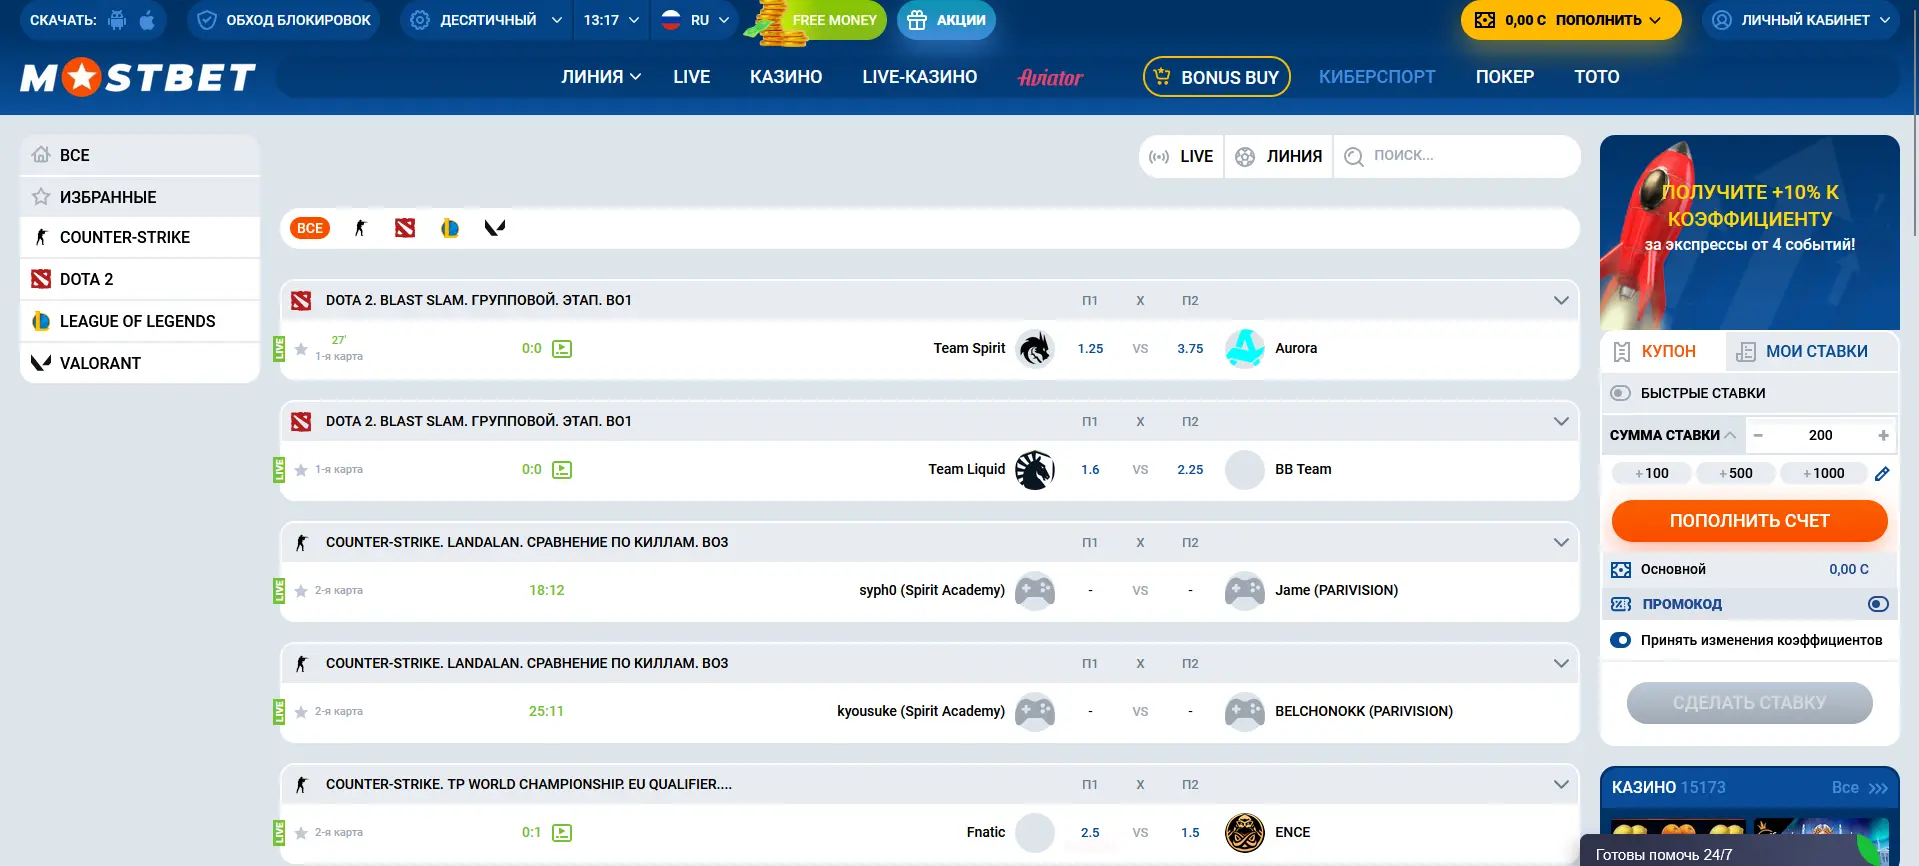Click Пополнить счет button
This screenshot has height=866, width=1919.
coord(1750,521)
